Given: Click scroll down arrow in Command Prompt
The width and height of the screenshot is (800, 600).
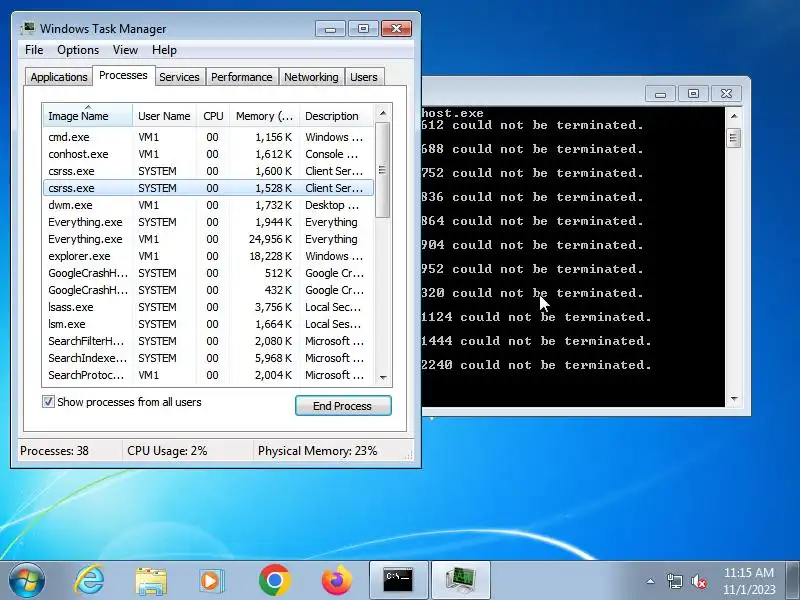Looking at the screenshot, I should click(x=734, y=398).
